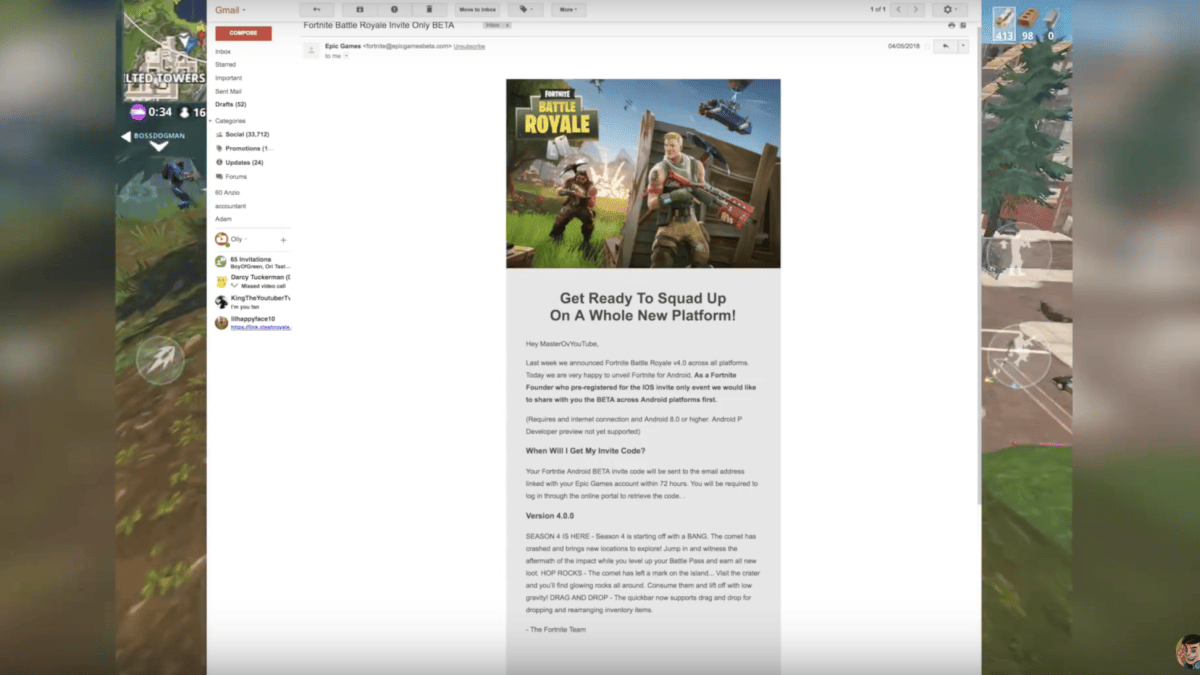Expand the 'to me' recipient details arrow
Screen dimensions: 1200x675
(x=346, y=56)
